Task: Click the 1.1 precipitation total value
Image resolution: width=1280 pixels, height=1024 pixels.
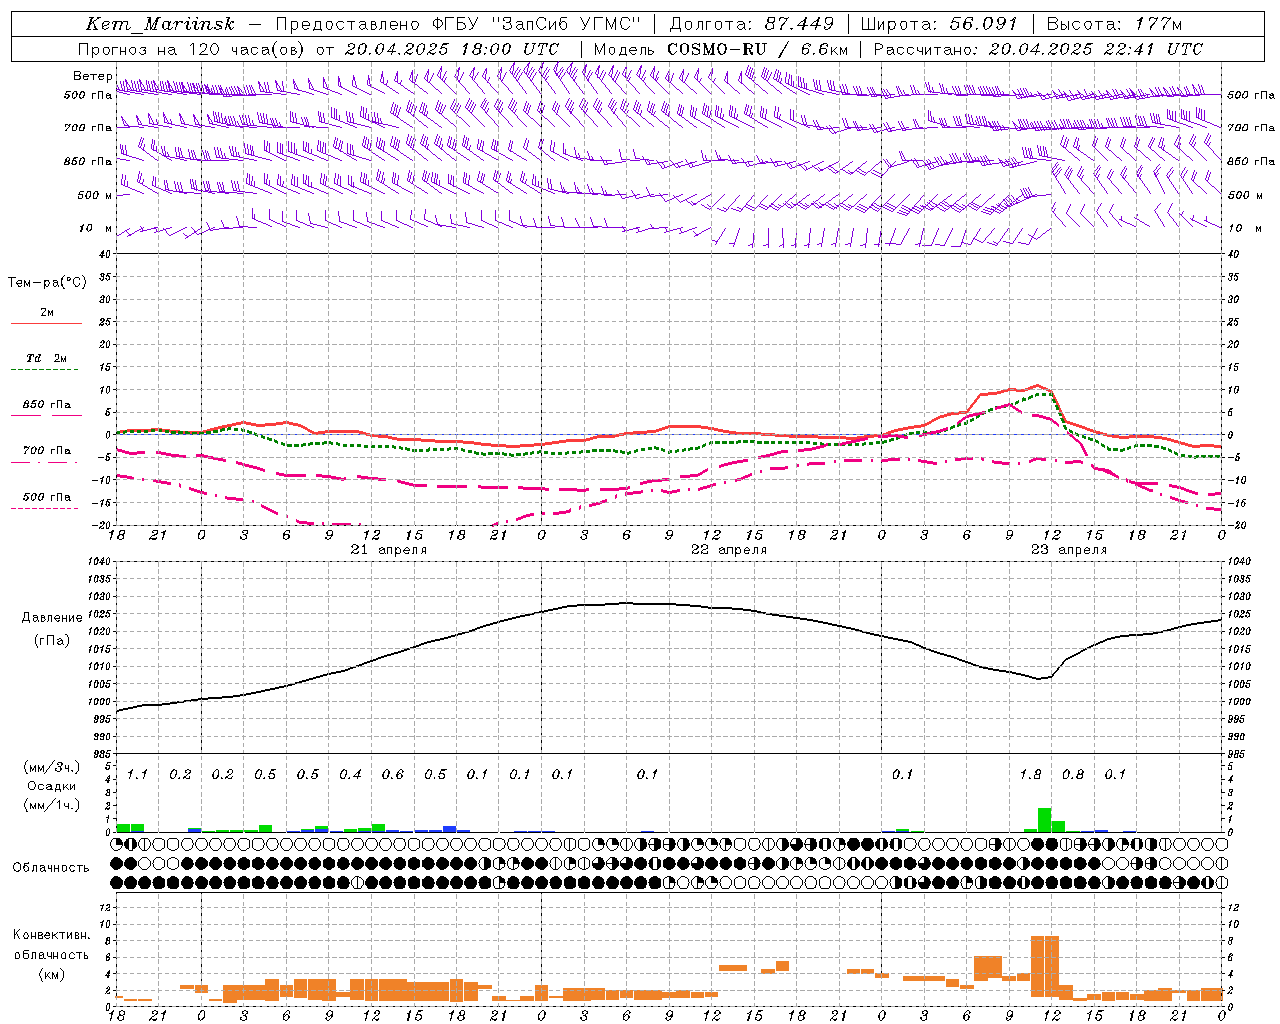Action: point(137,774)
